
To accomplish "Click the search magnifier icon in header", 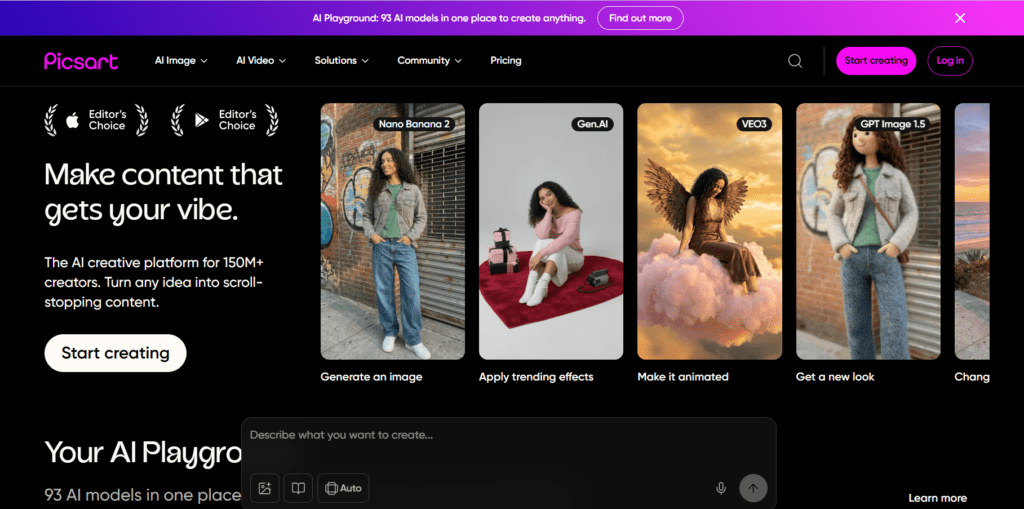I will pos(795,61).
